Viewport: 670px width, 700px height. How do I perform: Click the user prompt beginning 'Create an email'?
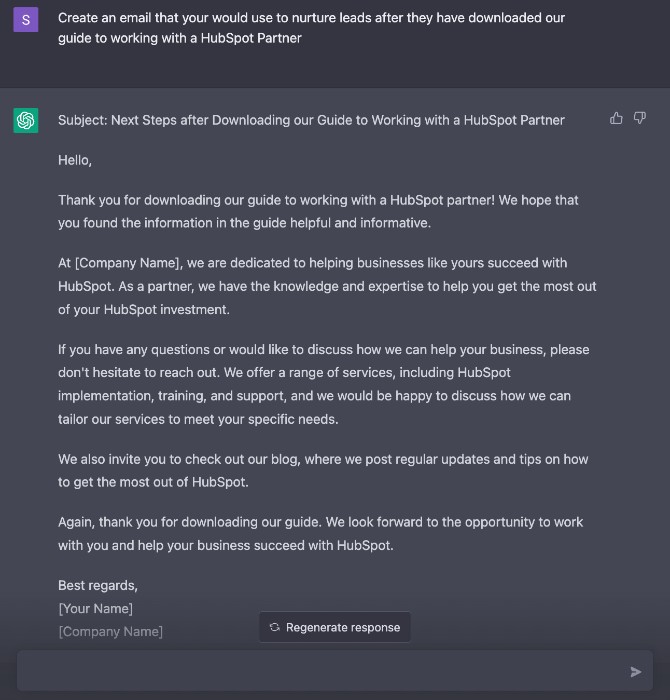312,28
